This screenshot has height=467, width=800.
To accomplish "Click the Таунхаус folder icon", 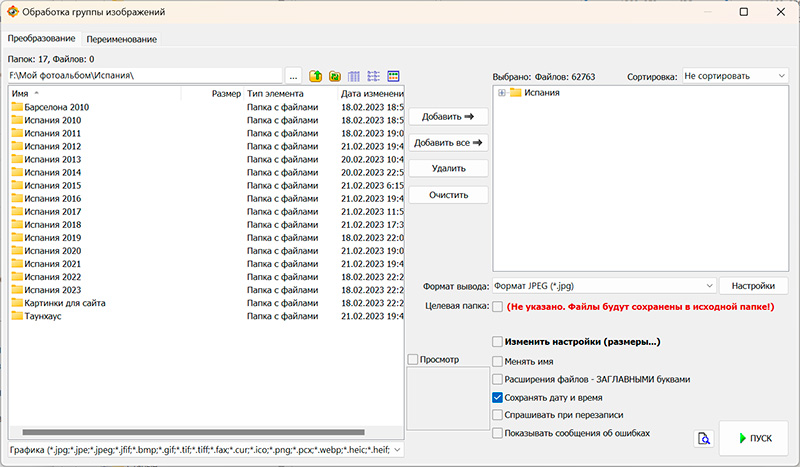I will point(16,316).
